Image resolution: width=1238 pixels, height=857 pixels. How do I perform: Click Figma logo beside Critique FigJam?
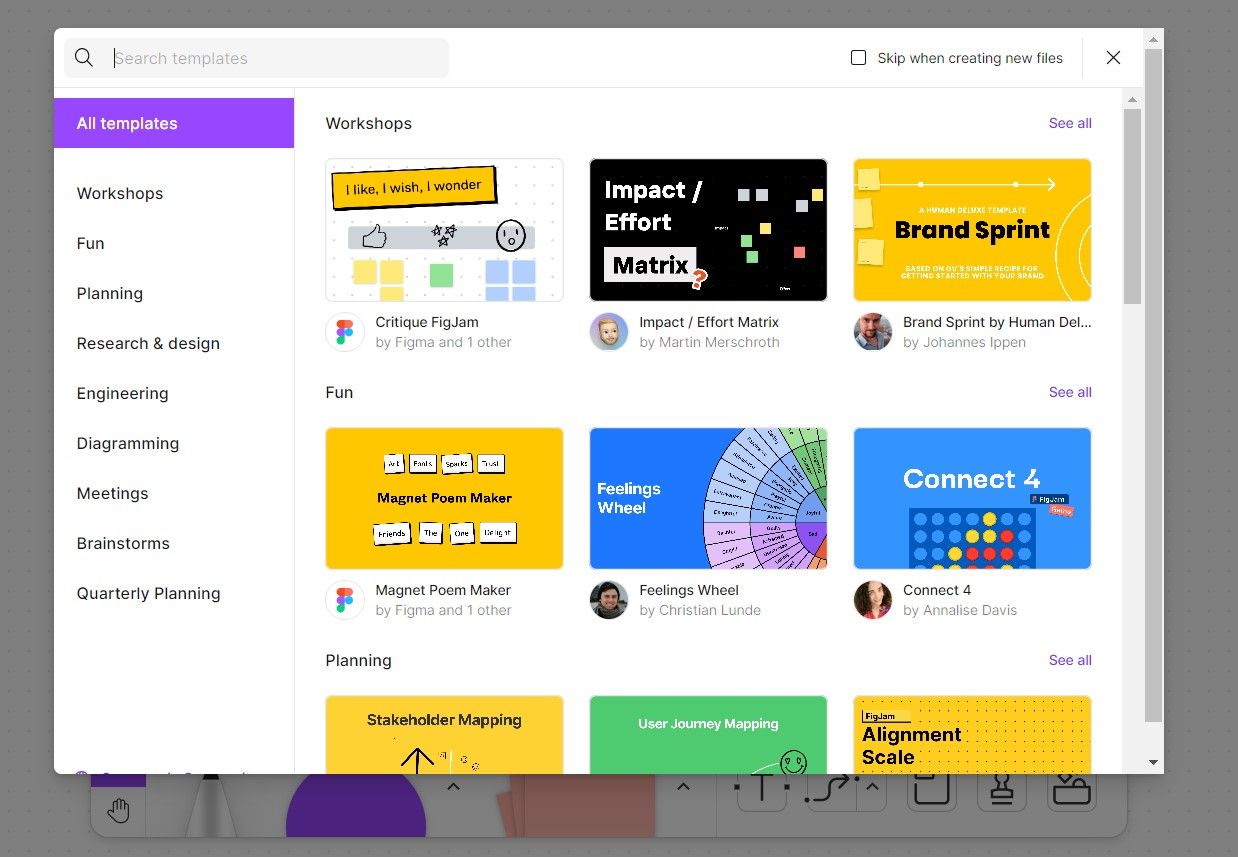point(345,332)
